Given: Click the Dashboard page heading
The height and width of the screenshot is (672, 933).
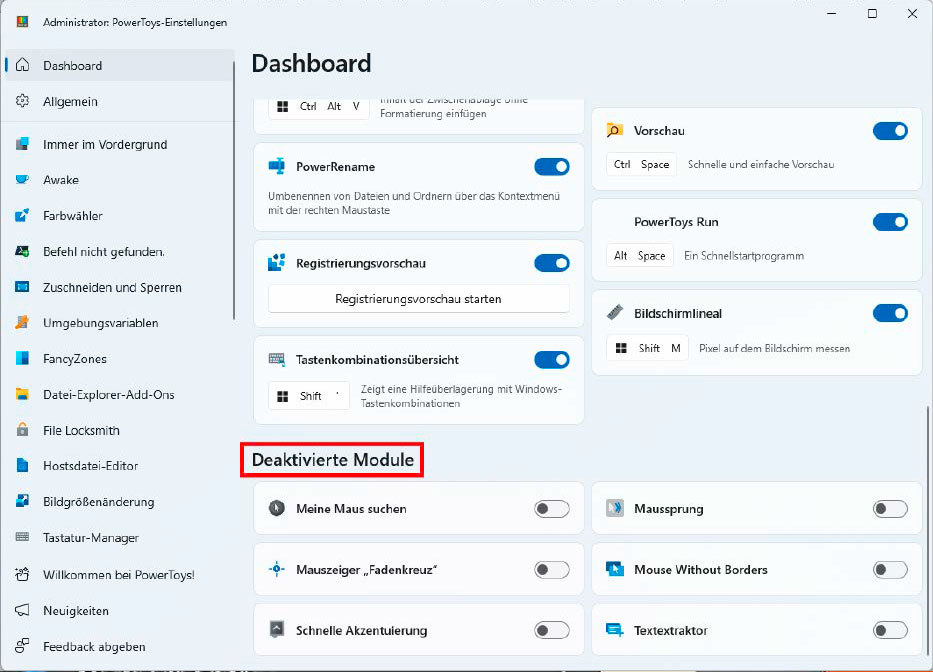Looking at the screenshot, I should tap(311, 64).
